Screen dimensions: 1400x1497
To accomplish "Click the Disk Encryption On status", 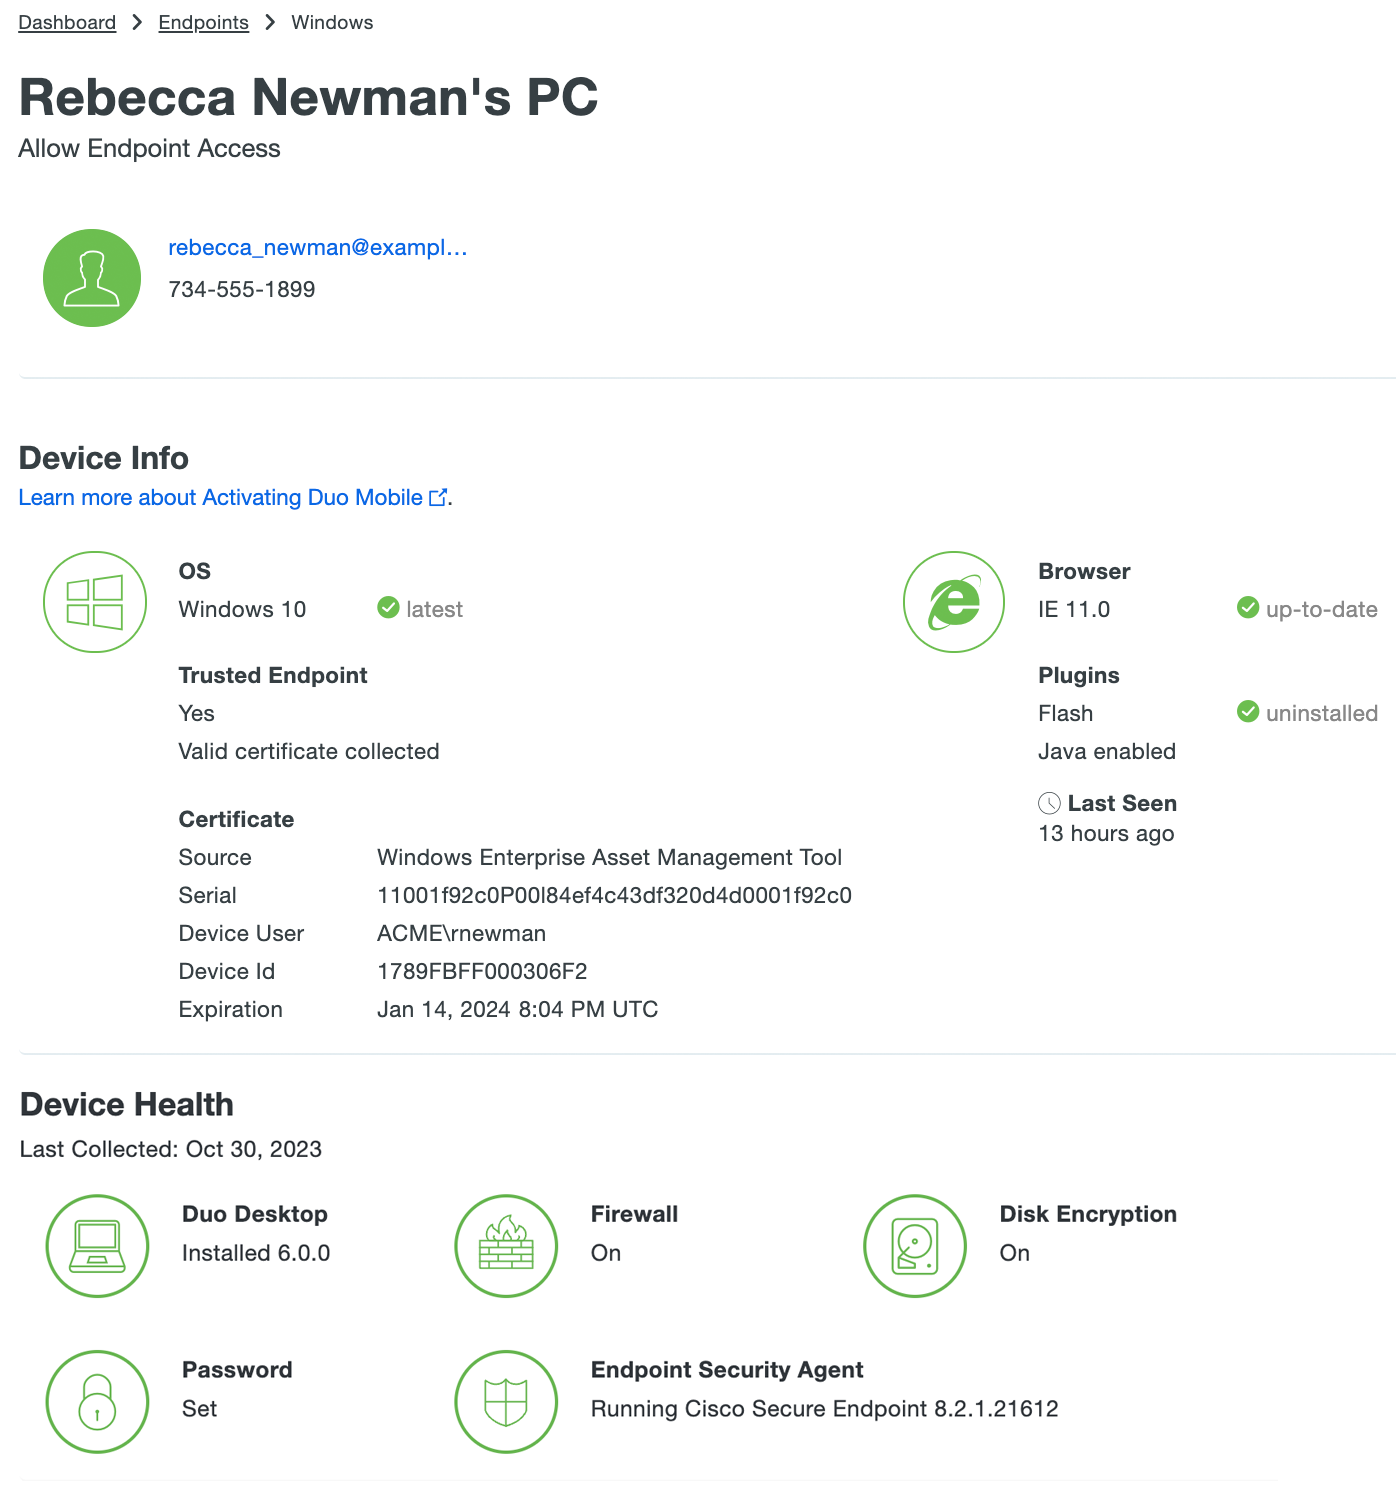I will click(x=1015, y=1253).
